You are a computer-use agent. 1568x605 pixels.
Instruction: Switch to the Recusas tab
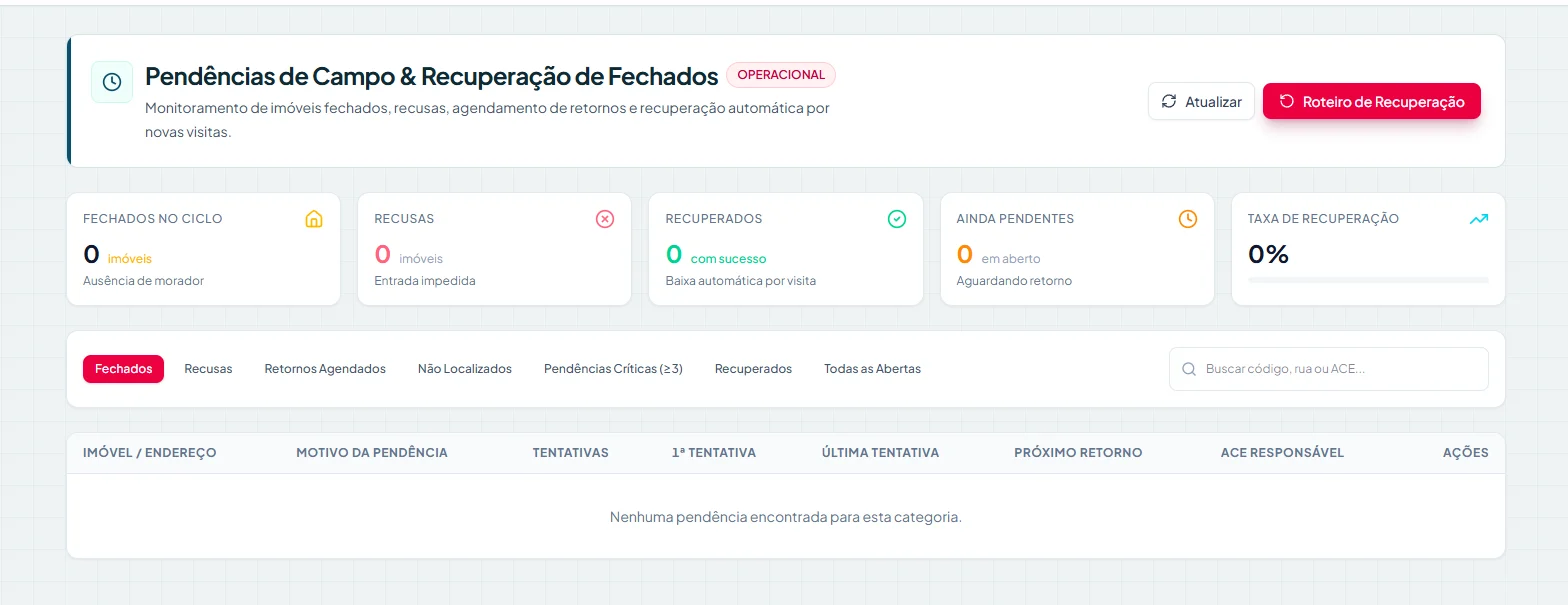[x=208, y=369]
